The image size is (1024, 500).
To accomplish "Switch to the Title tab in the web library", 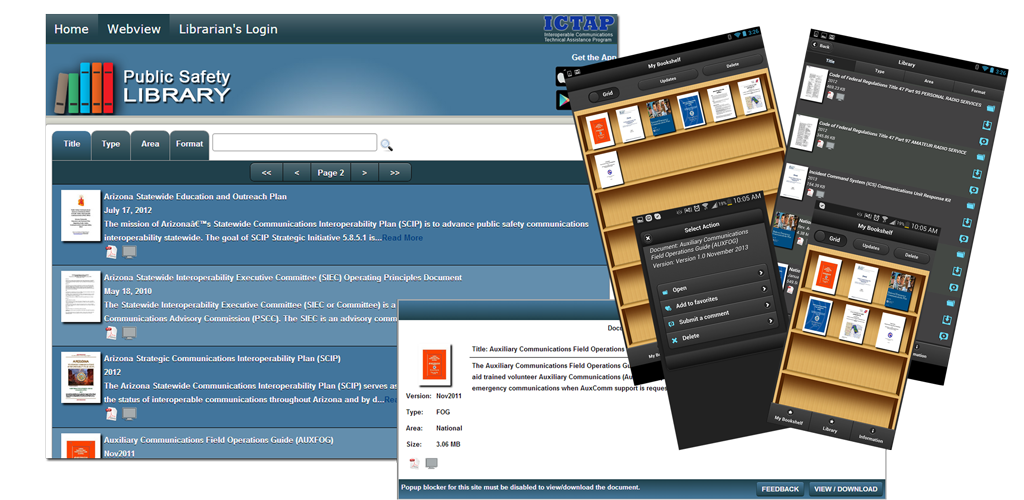I will (72, 144).
